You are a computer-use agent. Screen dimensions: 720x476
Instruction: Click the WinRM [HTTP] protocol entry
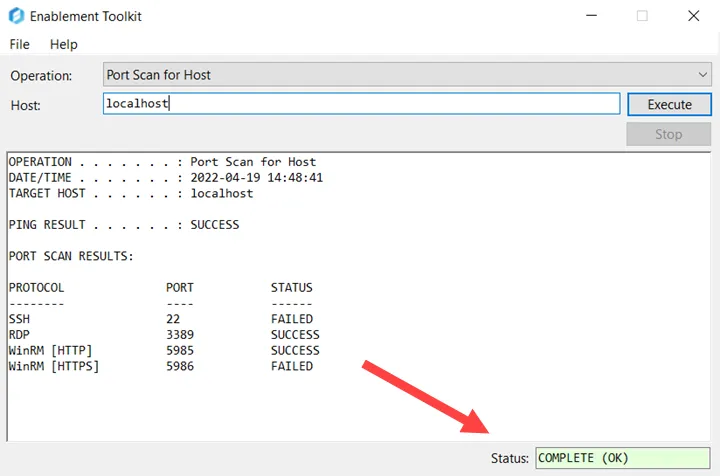click(51, 351)
